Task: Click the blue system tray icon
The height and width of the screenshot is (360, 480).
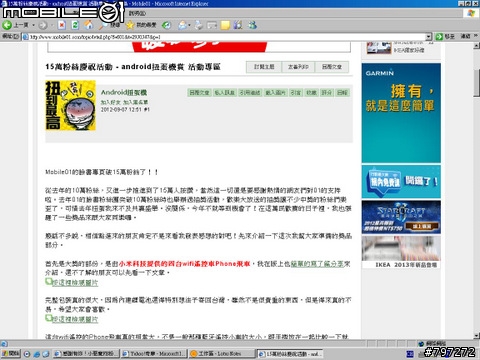Action: [410, 354]
